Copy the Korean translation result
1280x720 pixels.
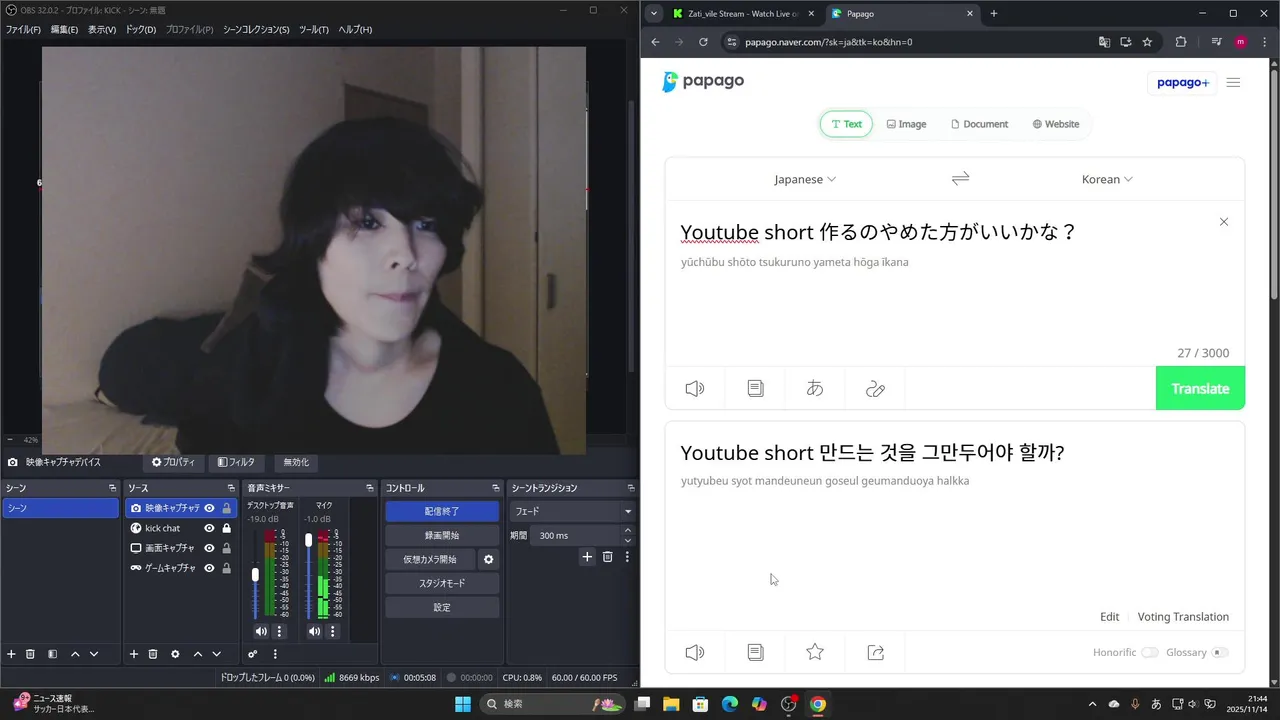click(755, 652)
